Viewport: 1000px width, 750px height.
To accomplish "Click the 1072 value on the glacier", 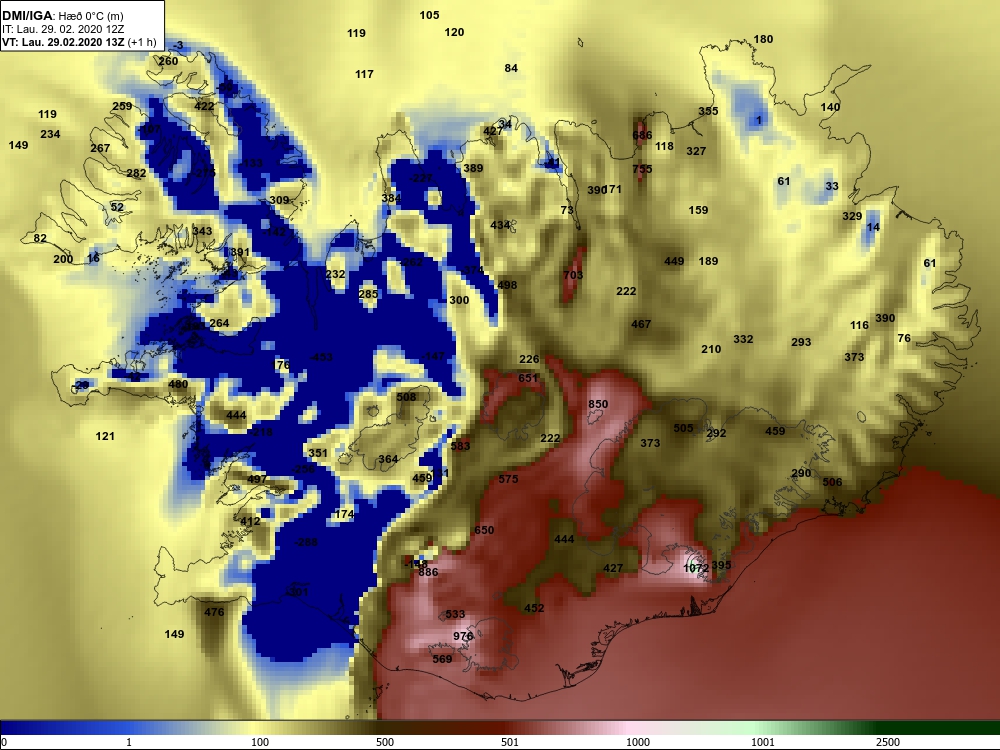I will tap(696, 568).
